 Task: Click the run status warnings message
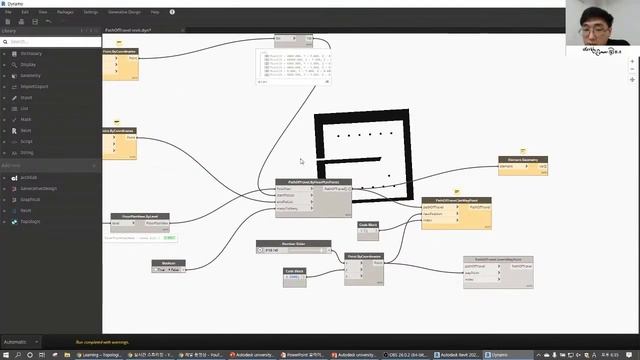(102, 342)
